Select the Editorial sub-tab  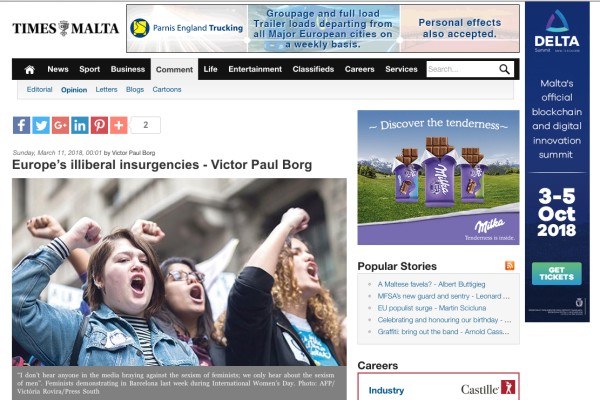39,90
